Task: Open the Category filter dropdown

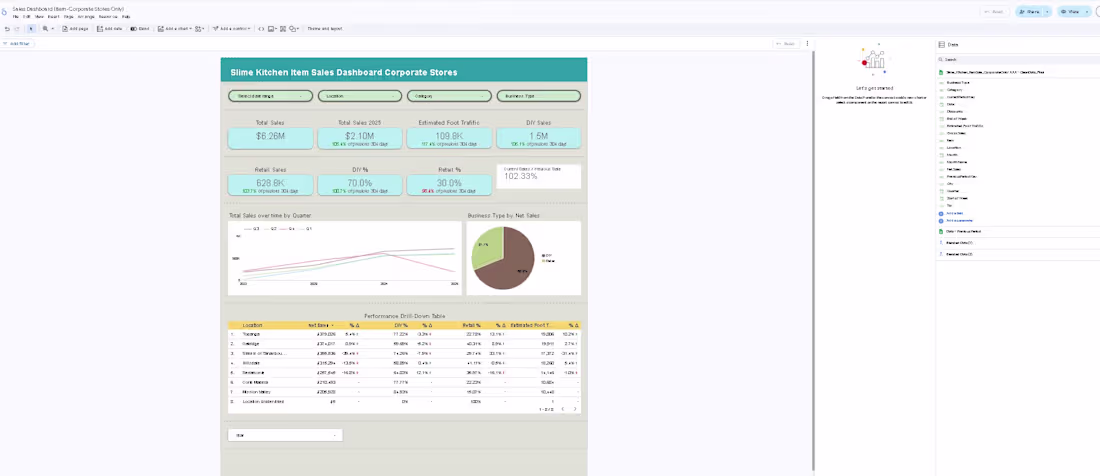Action: [449, 96]
